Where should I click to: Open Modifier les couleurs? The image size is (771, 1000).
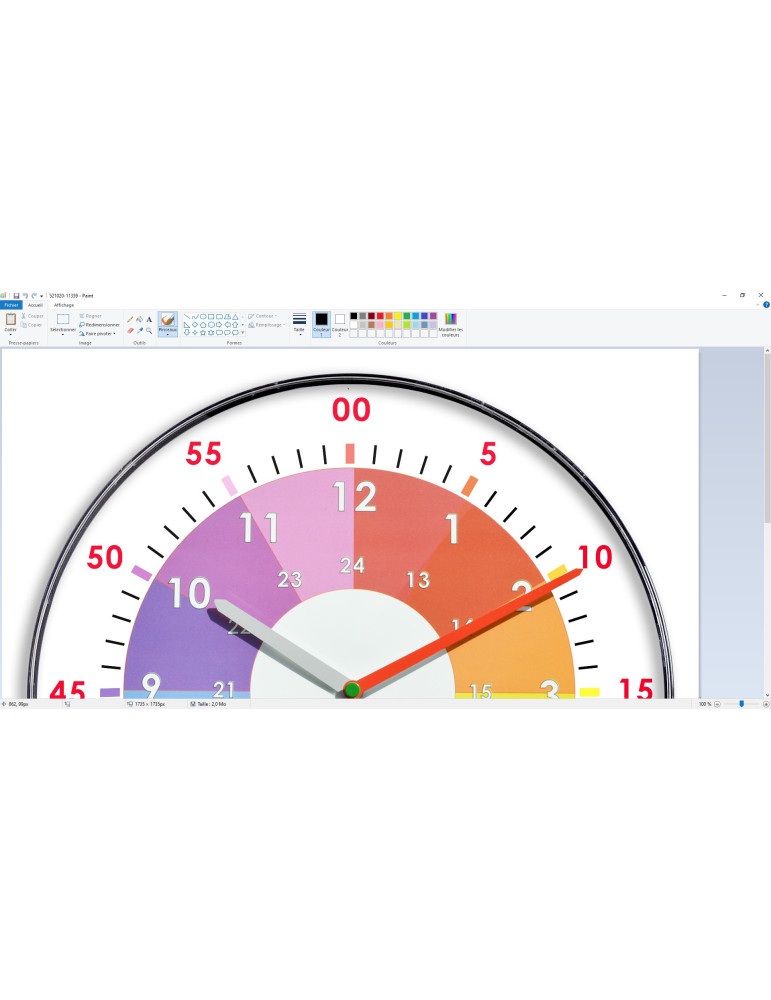point(450,324)
